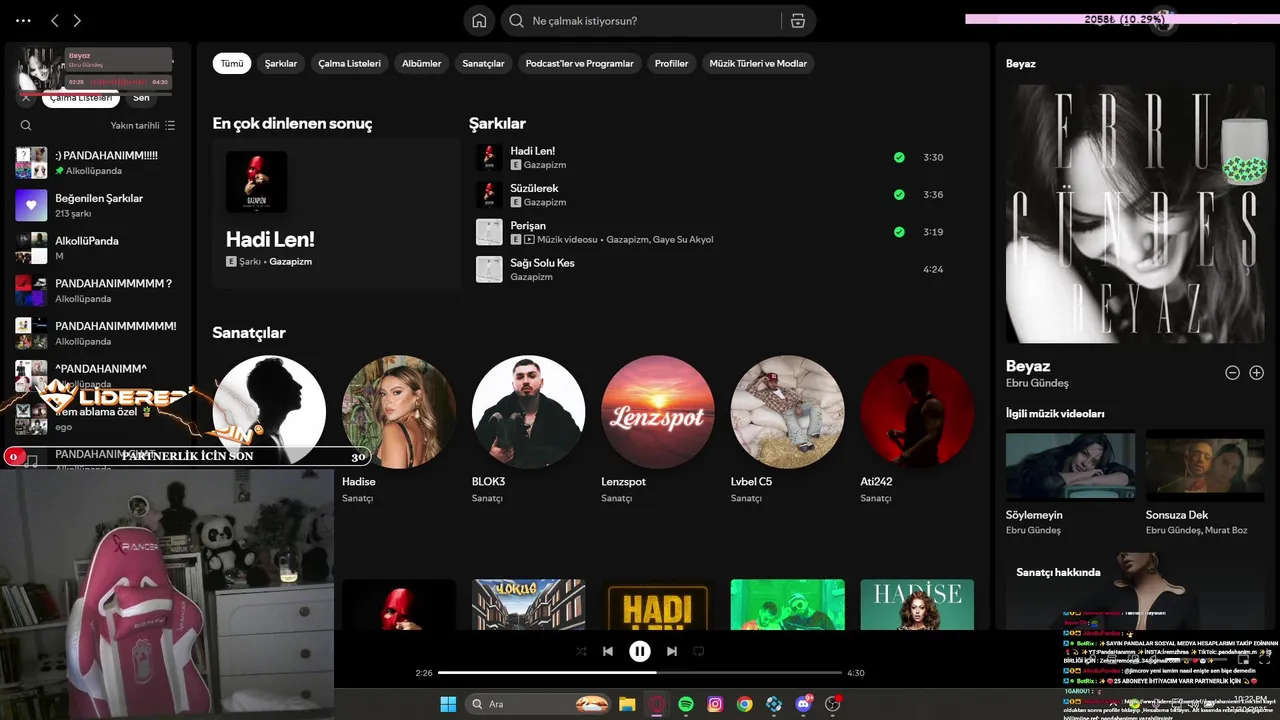The image size is (1280, 720).
Task: Open the three-dots app menu
Action: (23, 21)
